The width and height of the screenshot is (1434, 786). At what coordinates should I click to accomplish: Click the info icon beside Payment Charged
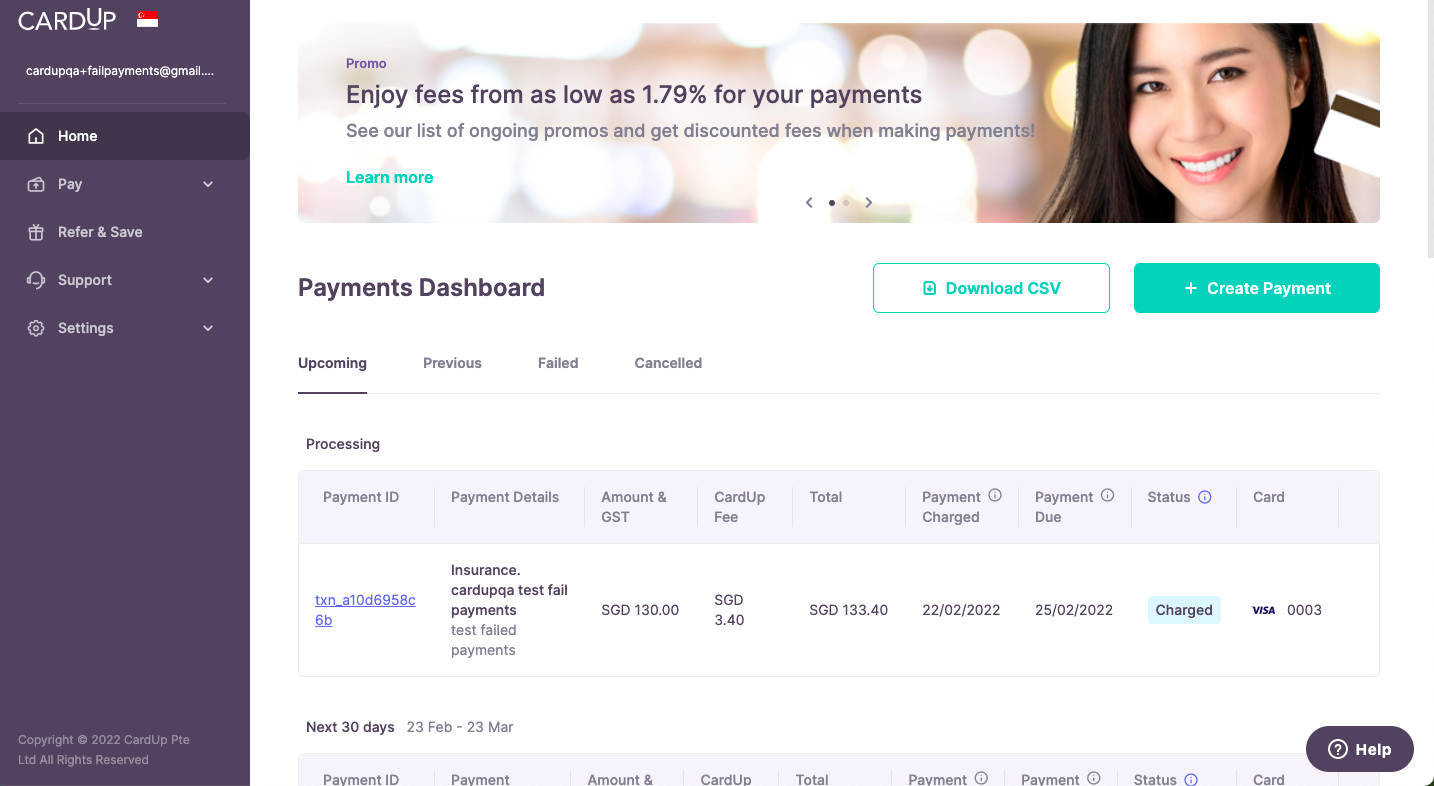click(x=995, y=495)
